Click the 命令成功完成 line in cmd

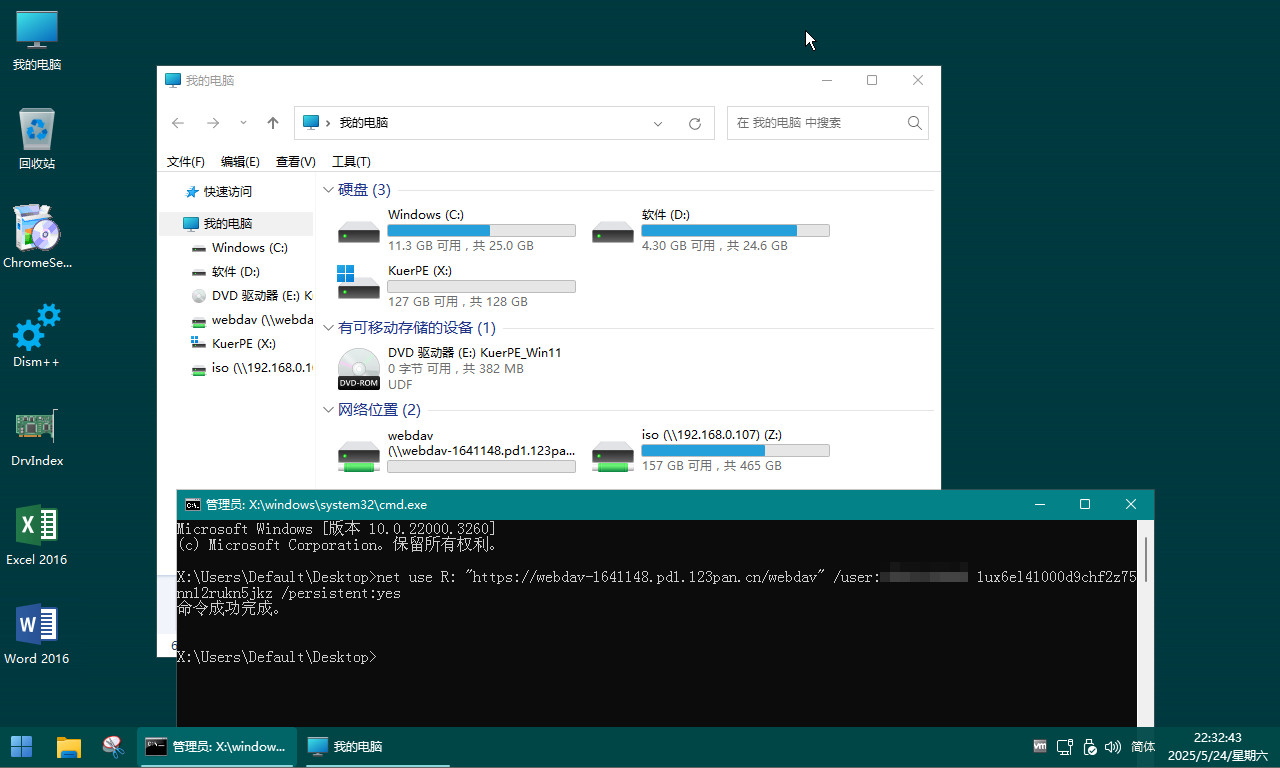click(229, 609)
